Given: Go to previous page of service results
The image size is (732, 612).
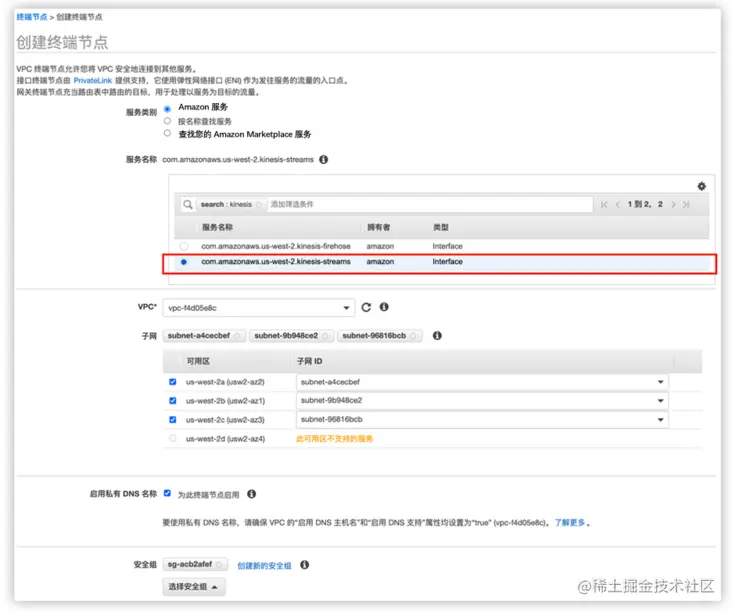Looking at the screenshot, I should pos(618,204).
